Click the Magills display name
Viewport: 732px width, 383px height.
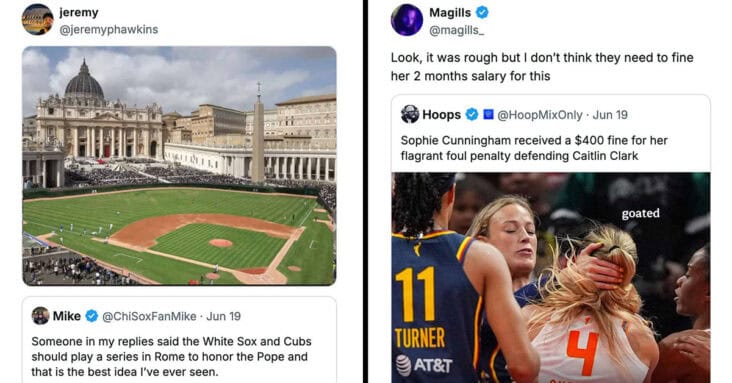[450, 13]
